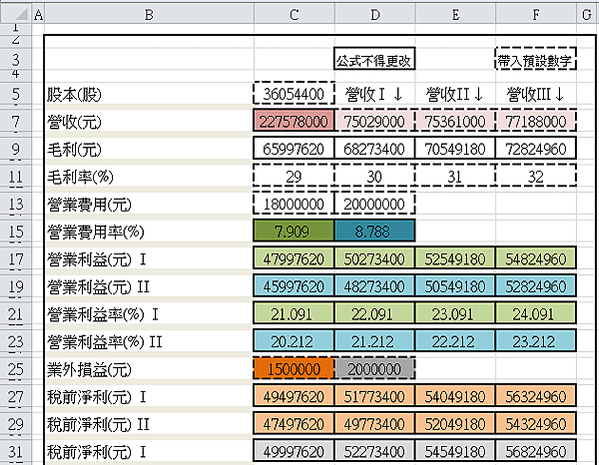Select row 25 header
This screenshot has height=465, width=599.
[16, 369]
